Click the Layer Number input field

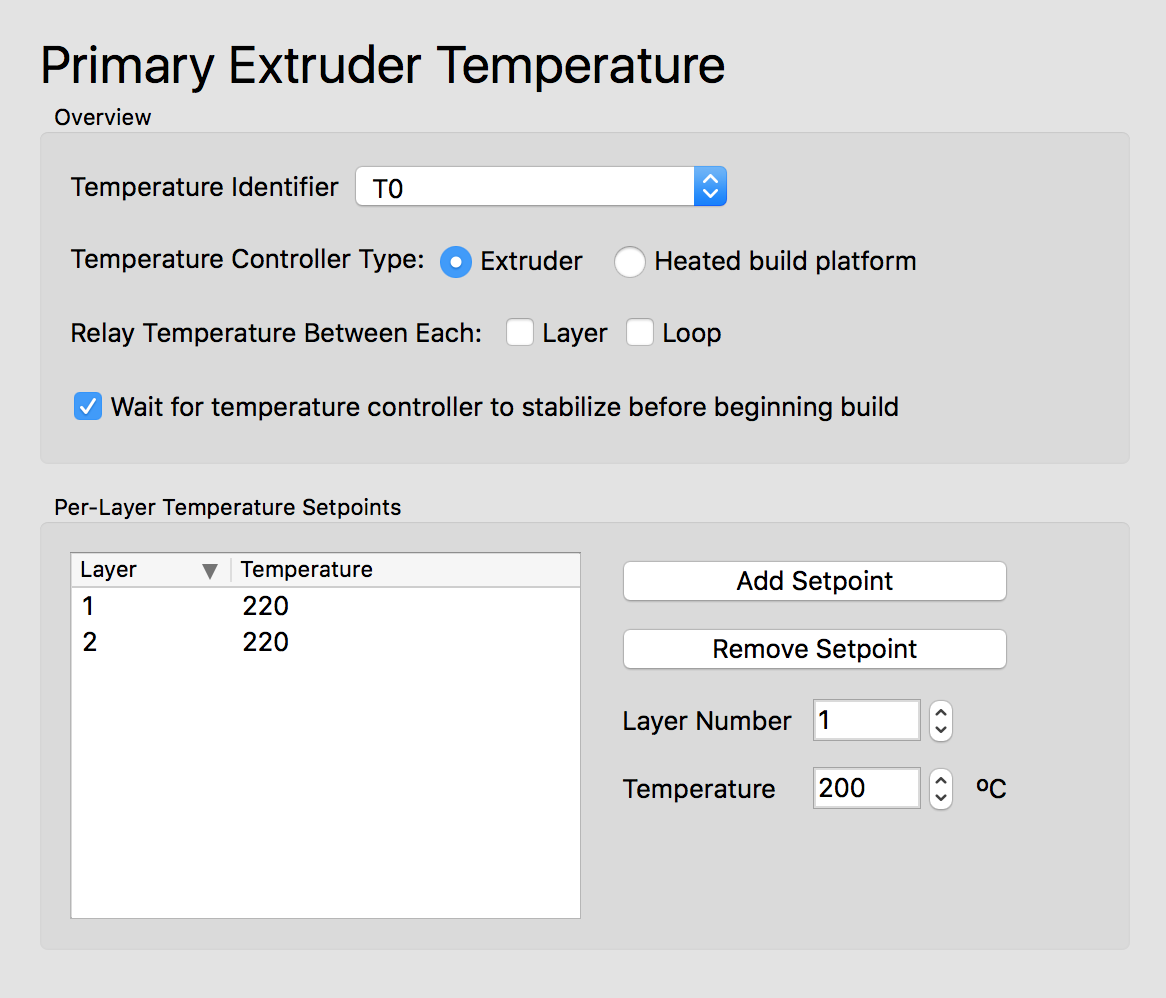click(x=866, y=720)
